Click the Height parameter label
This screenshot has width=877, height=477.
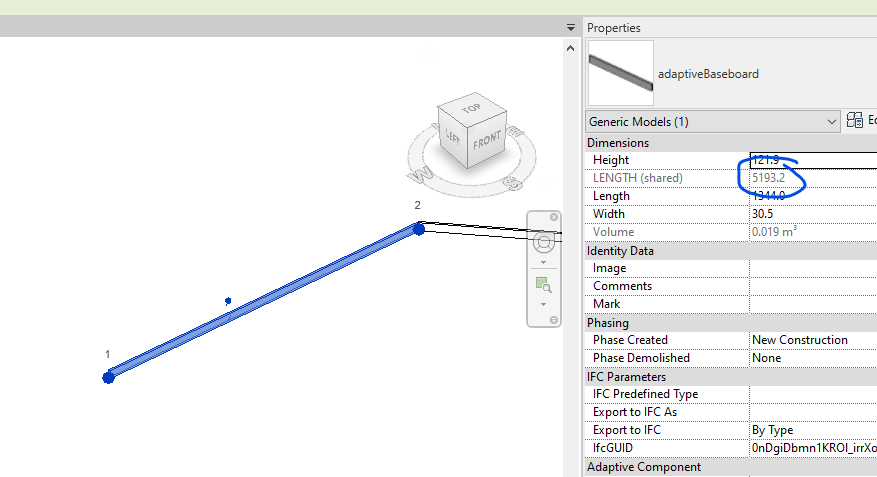(x=611, y=160)
